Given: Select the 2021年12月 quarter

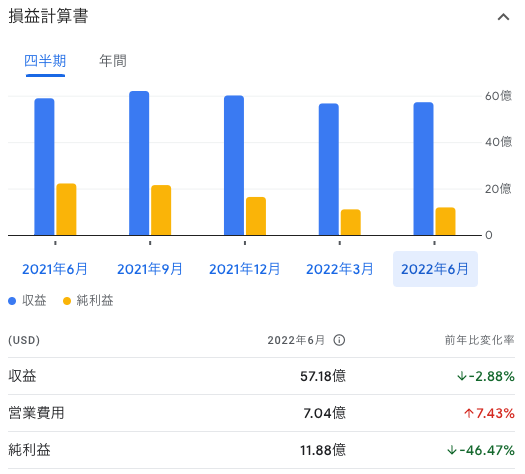Looking at the screenshot, I should click(x=244, y=269).
